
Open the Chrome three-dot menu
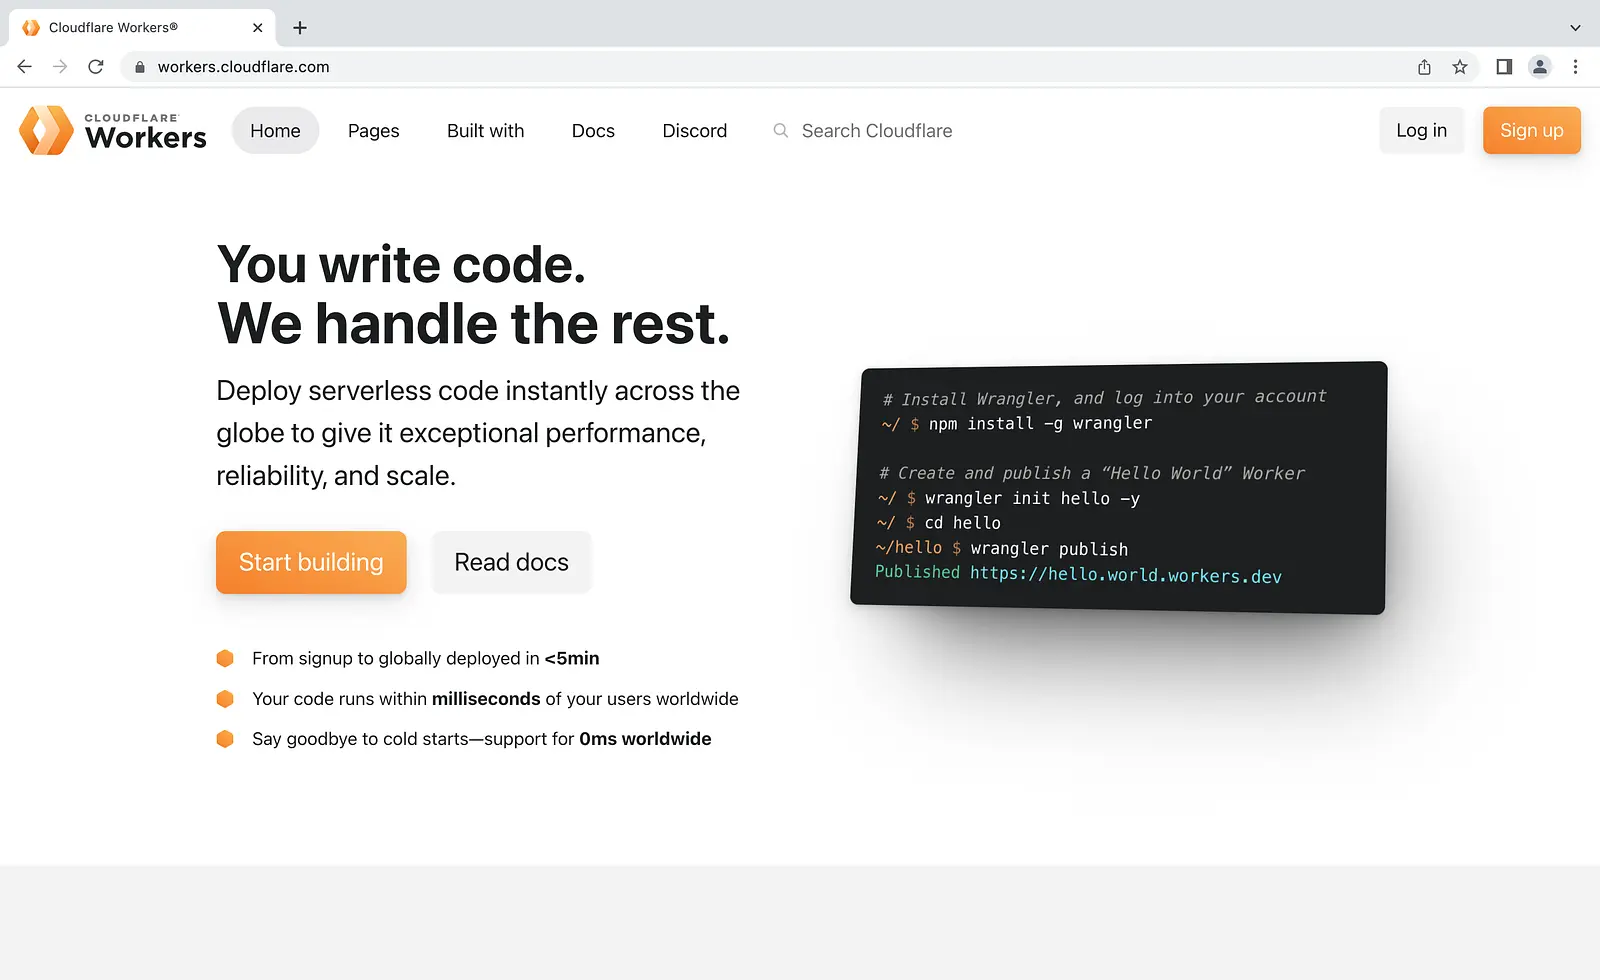(x=1575, y=67)
